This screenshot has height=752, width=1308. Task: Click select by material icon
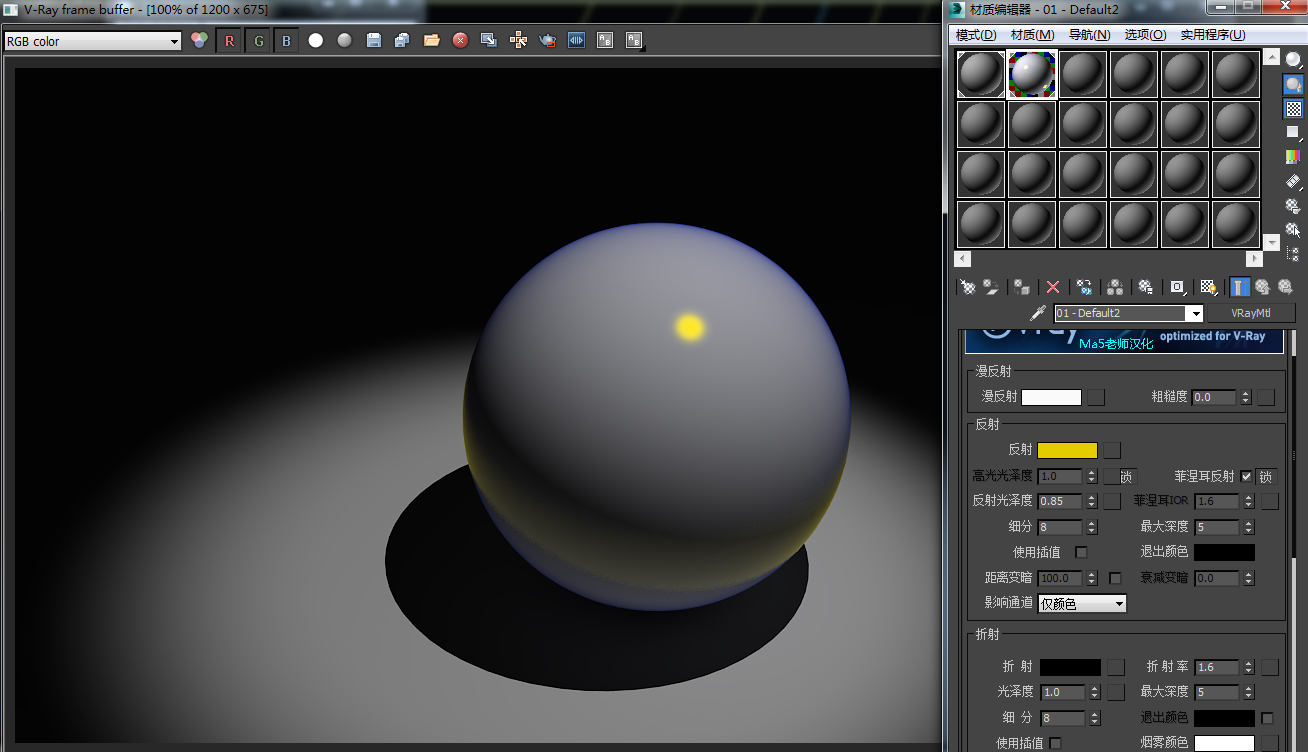point(1293,229)
